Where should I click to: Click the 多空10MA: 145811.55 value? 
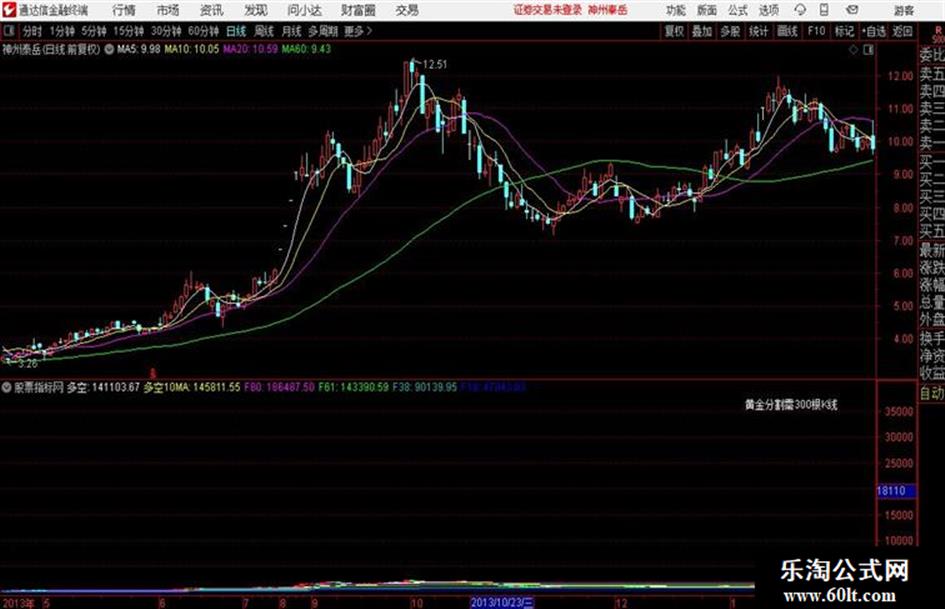click(x=192, y=388)
